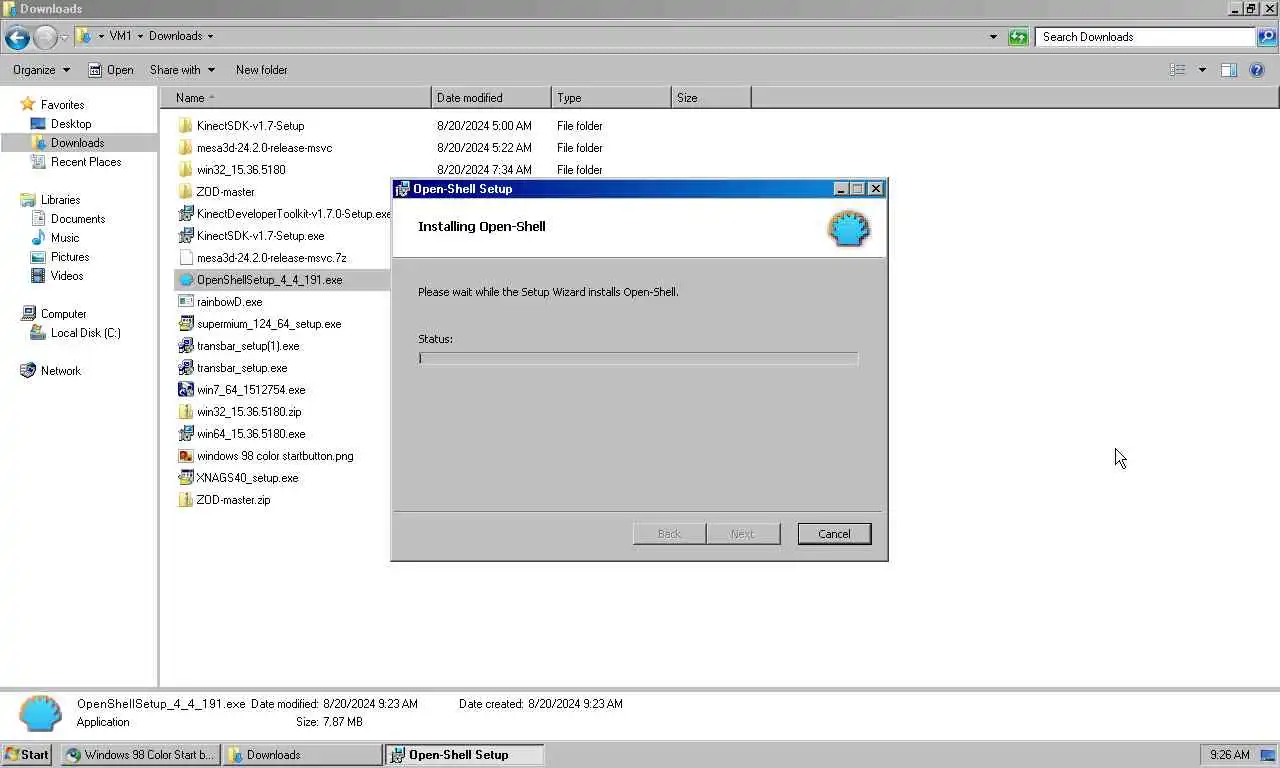Screen dimensions: 1280x768
Task: Select Desktop in the navigation pane
Action: coord(71,124)
